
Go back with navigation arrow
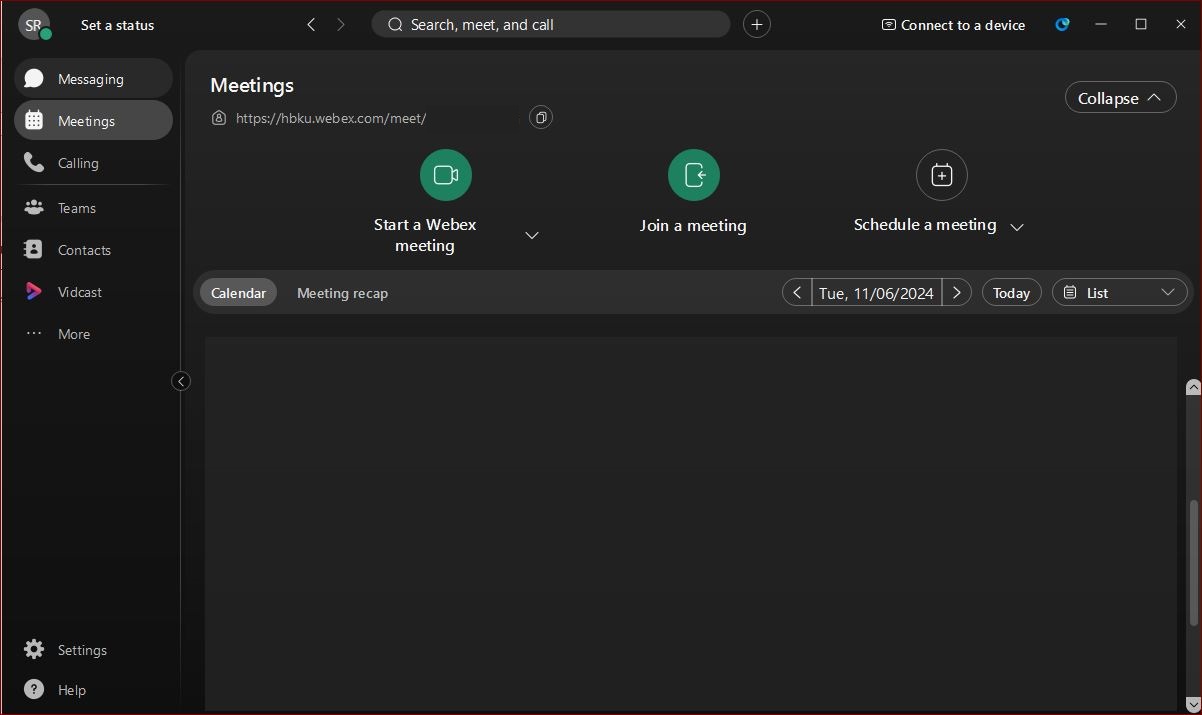[311, 24]
